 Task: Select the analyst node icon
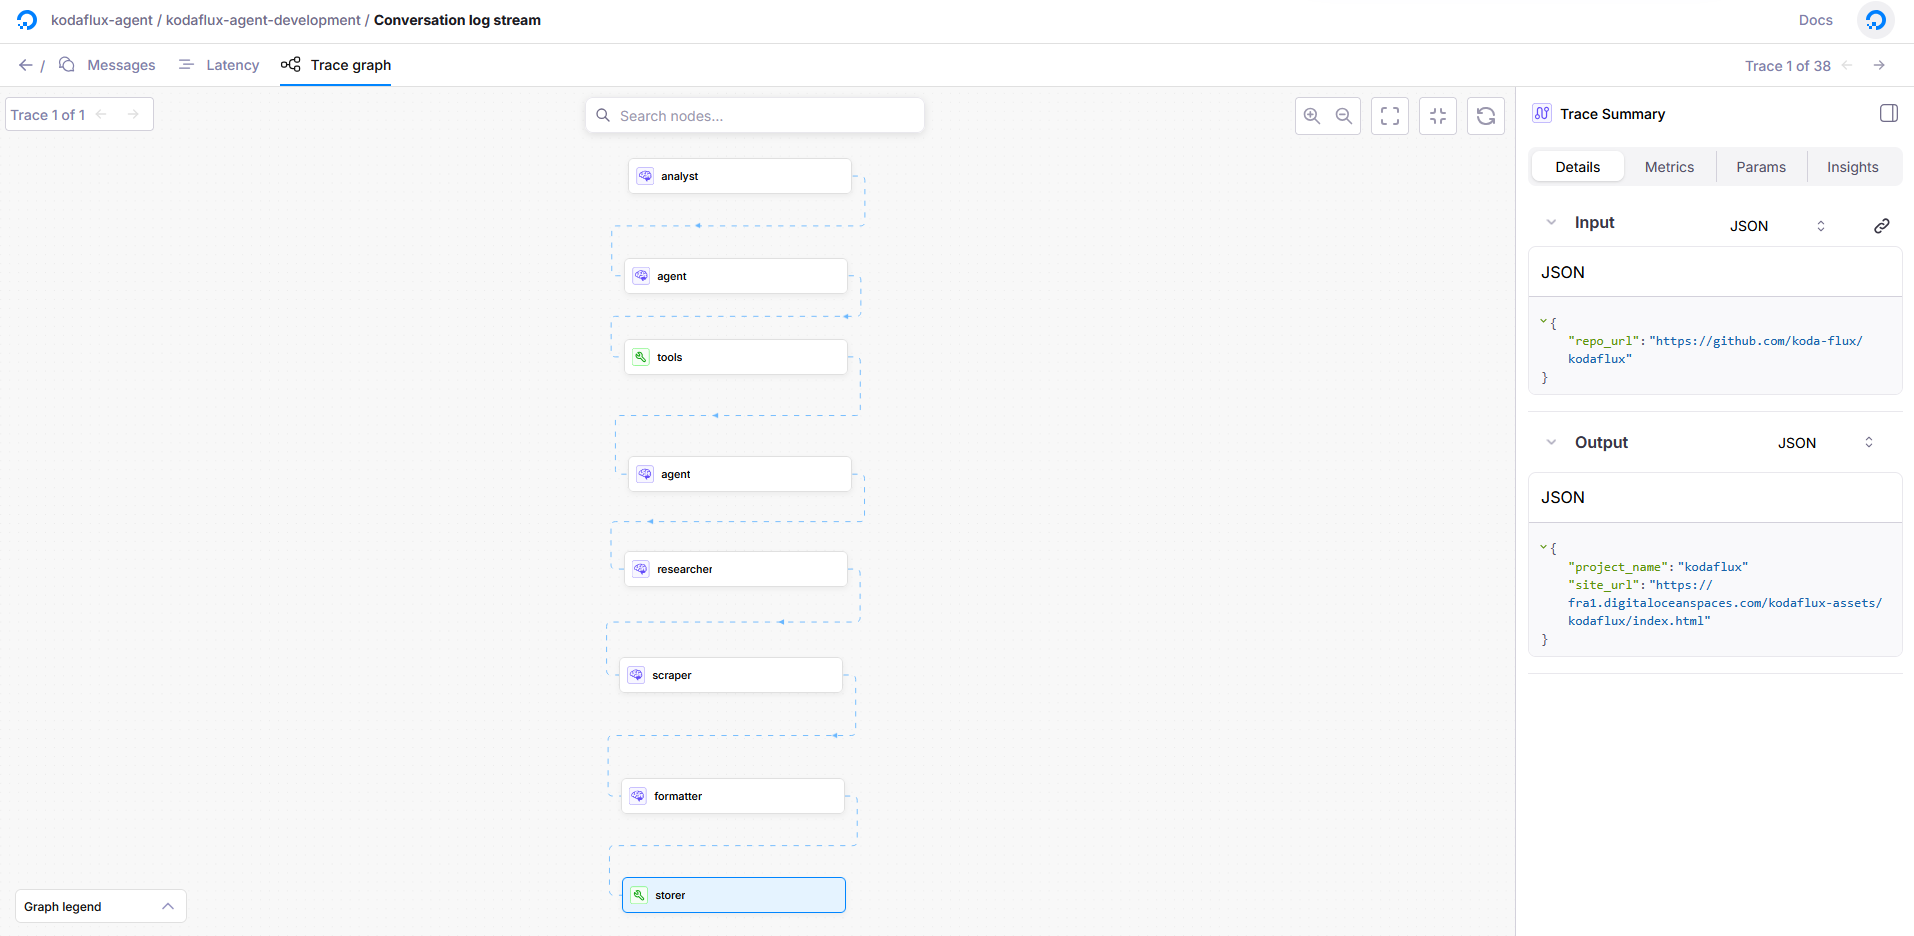point(645,176)
